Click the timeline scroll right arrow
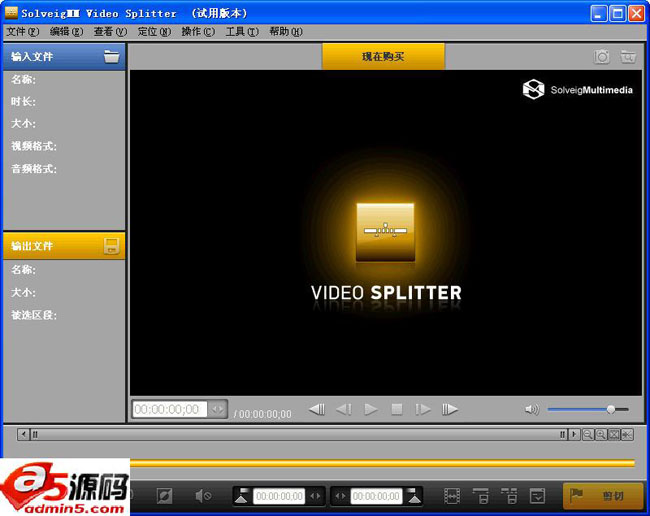 (574, 434)
